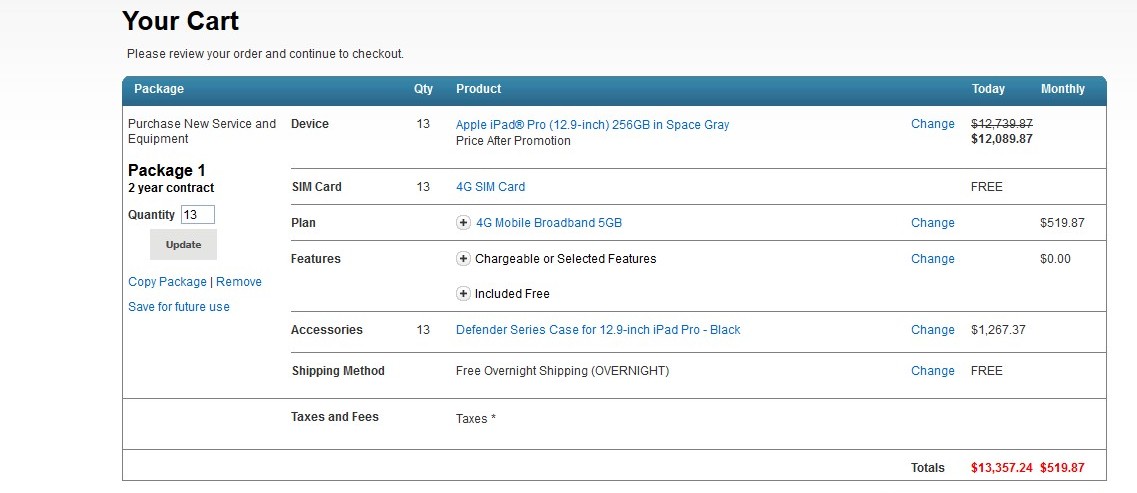The image size is (1137, 493).
Task: Open the 4G Mobile Broadband 5GB link
Action: point(548,223)
